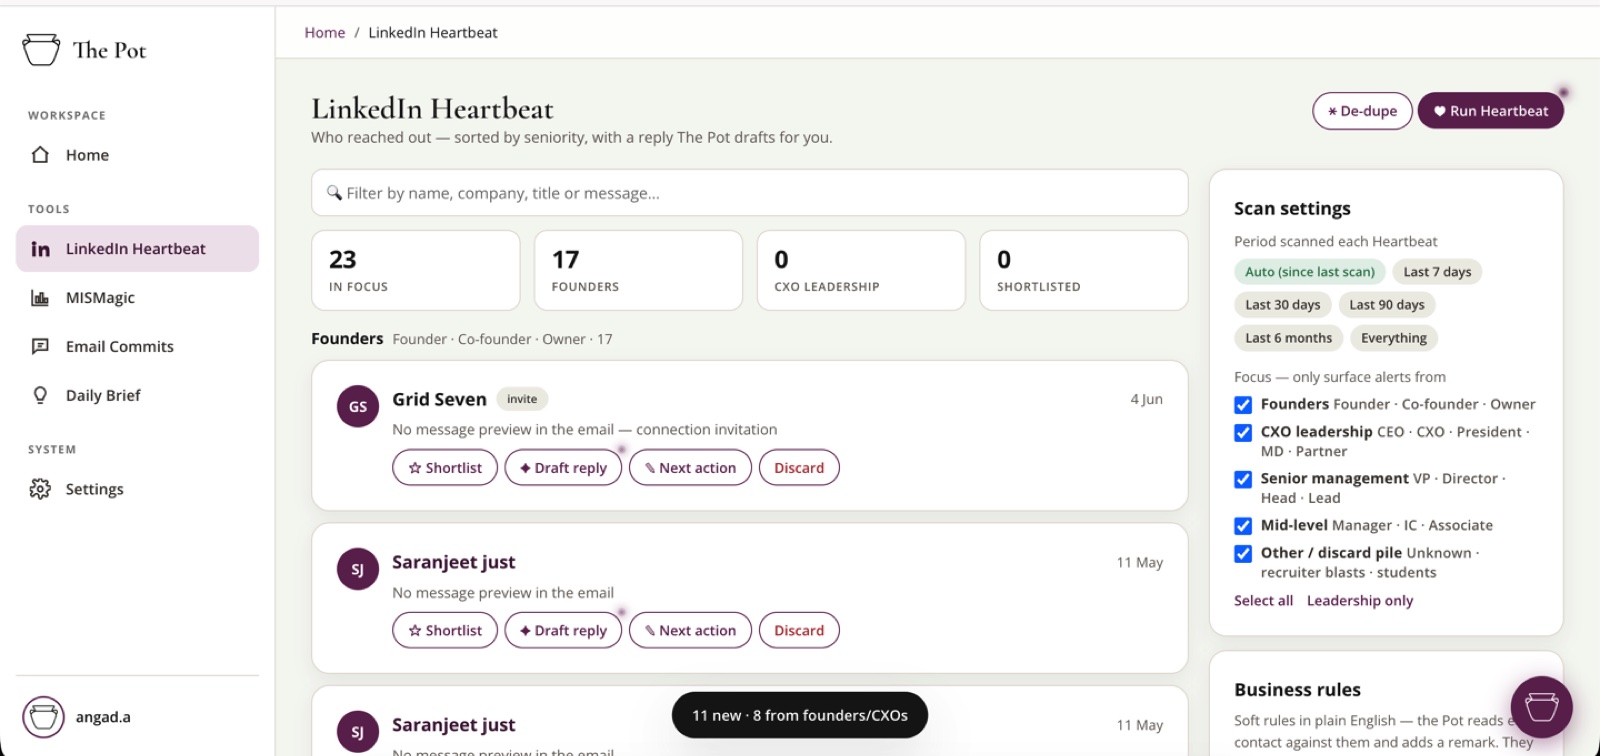Toggle CXO leadership checkbox
Viewport: 1600px width, 756px height.
click(1243, 433)
